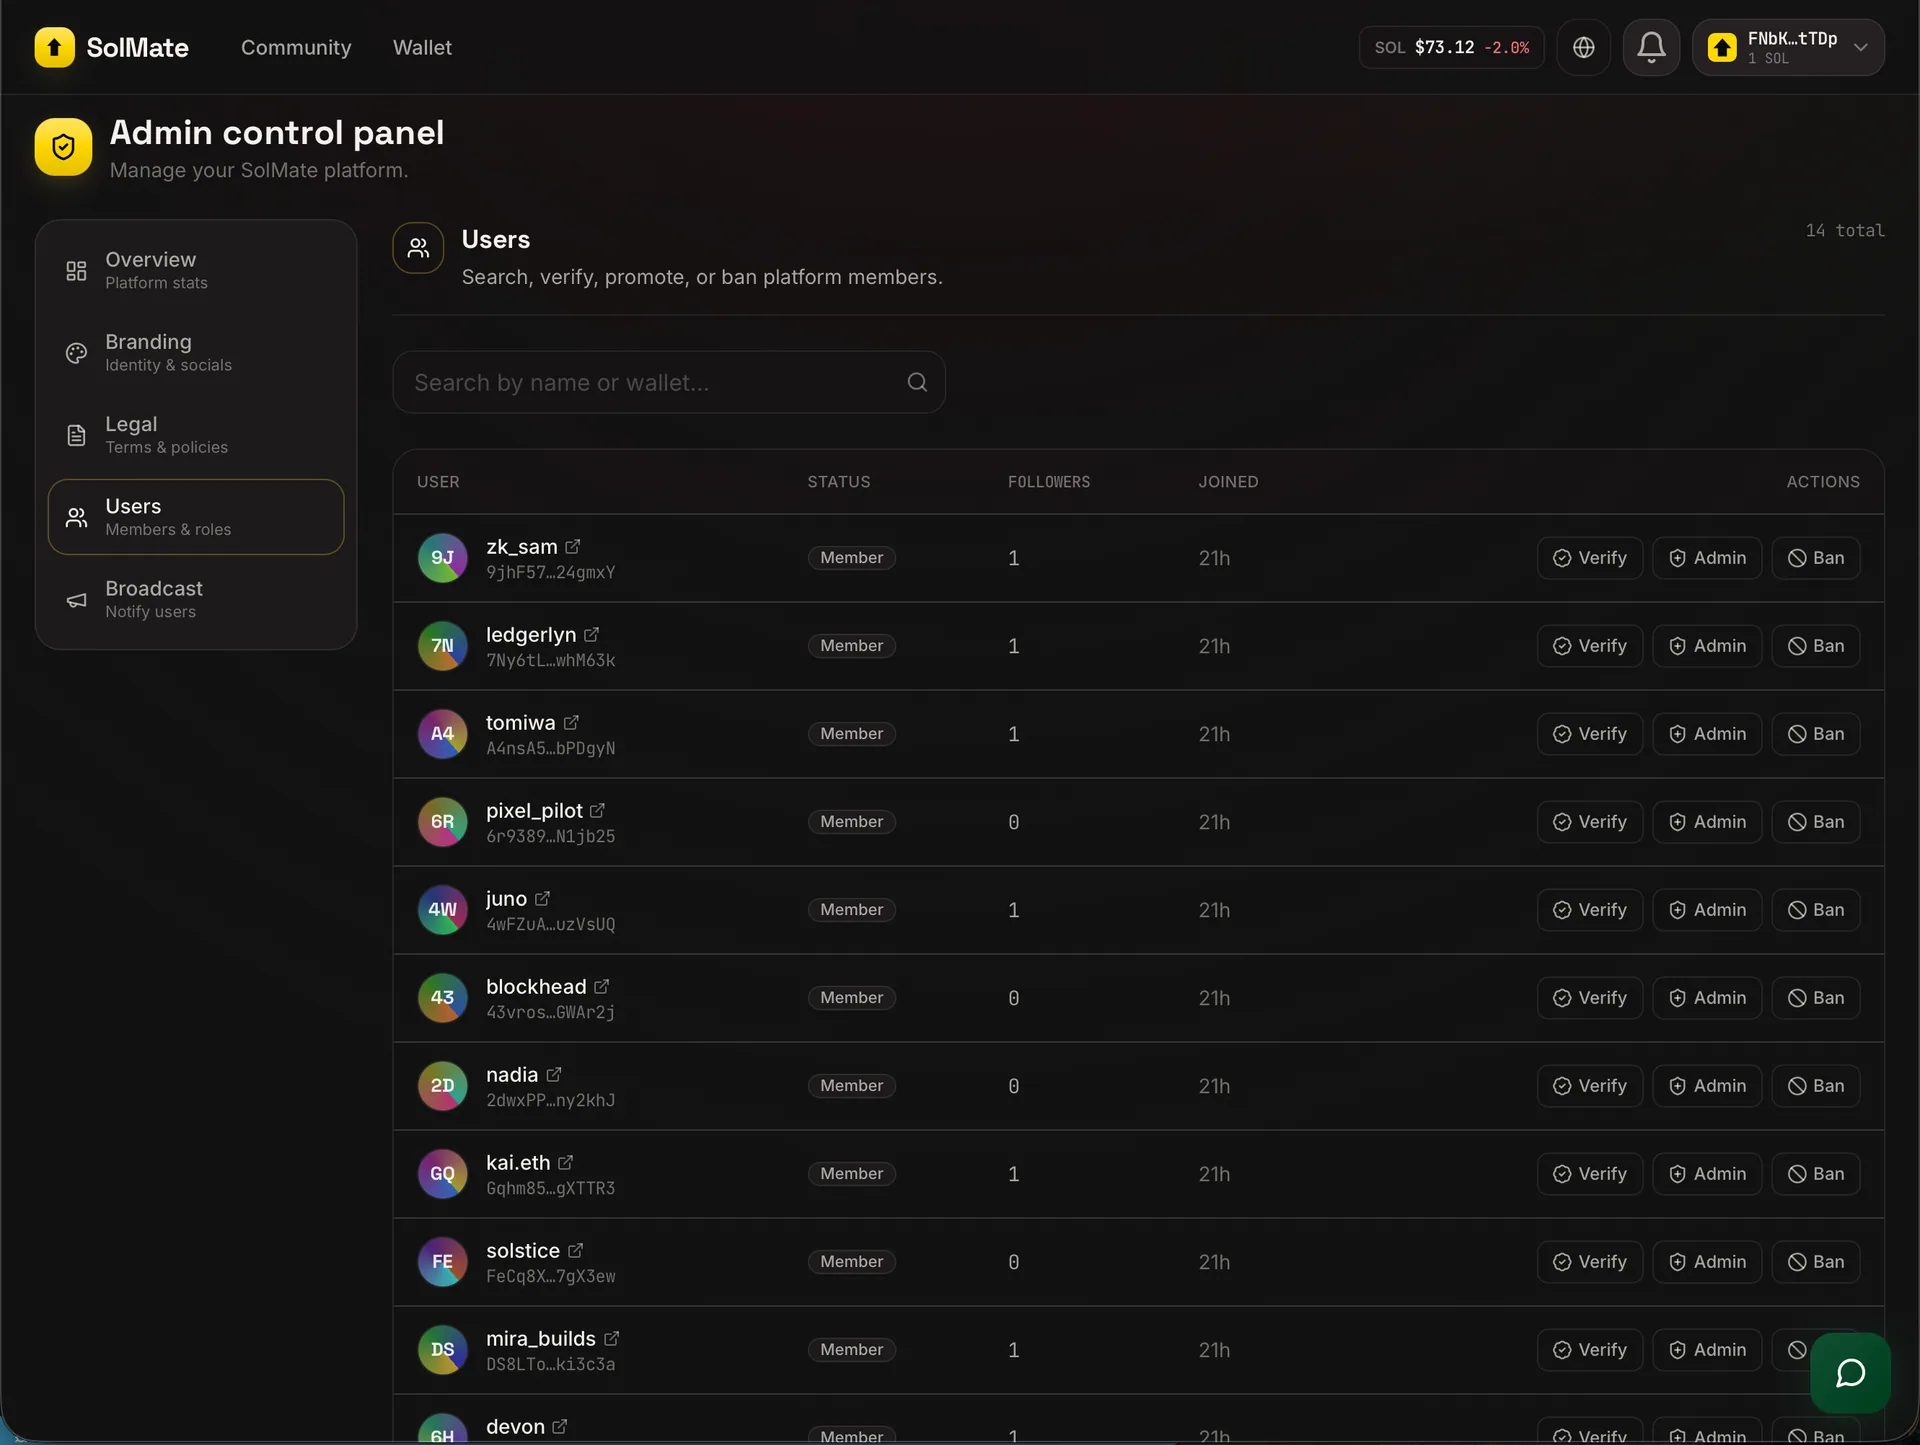Select Broadcast in the admin sidebar
The image size is (1920, 1445).
[x=196, y=599]
